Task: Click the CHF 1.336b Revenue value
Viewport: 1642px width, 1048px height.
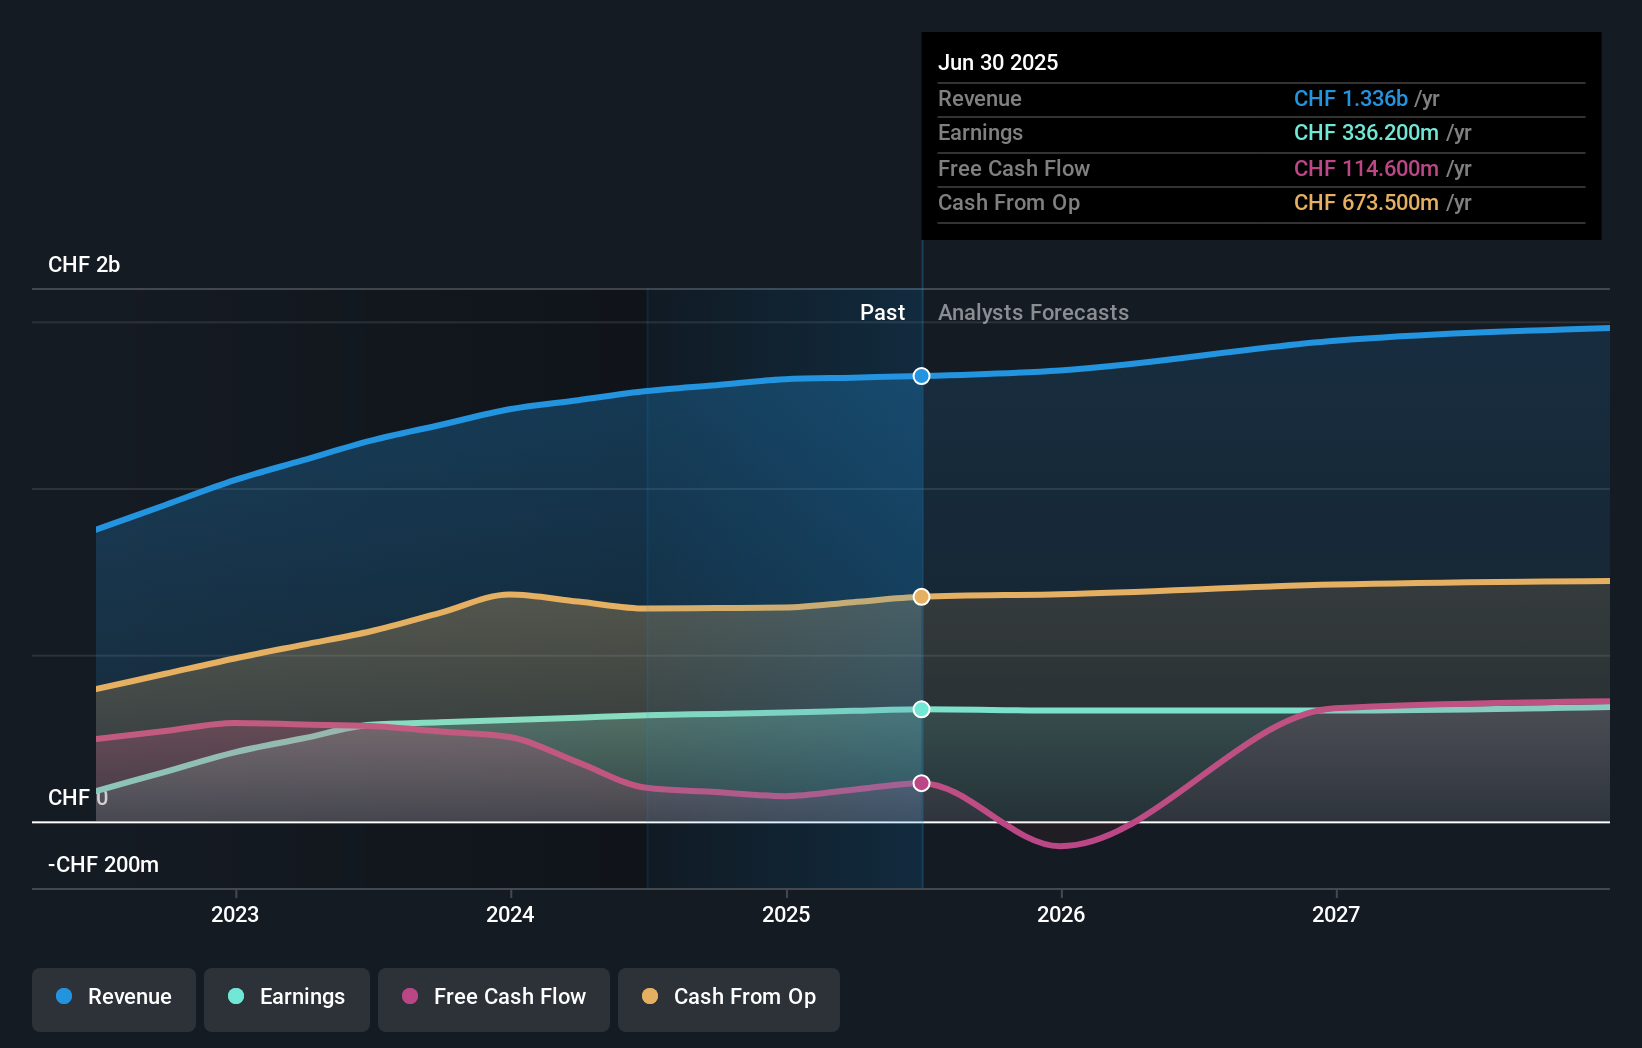Action: [1353, 99]
